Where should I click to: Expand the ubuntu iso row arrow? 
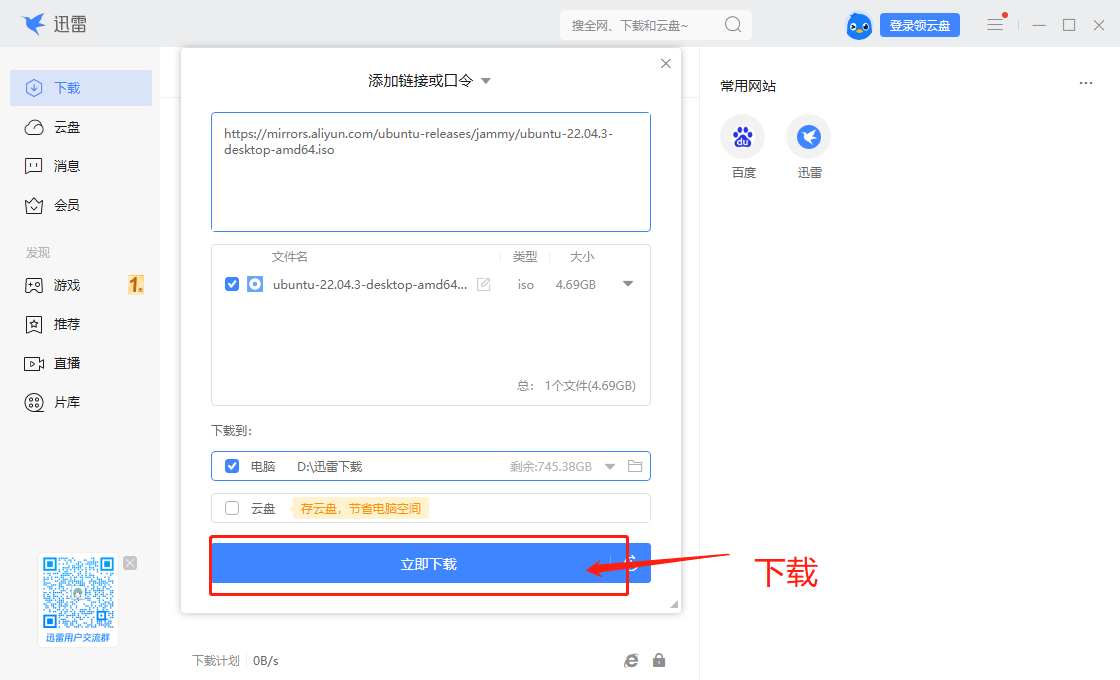click(x=628, y=284)
